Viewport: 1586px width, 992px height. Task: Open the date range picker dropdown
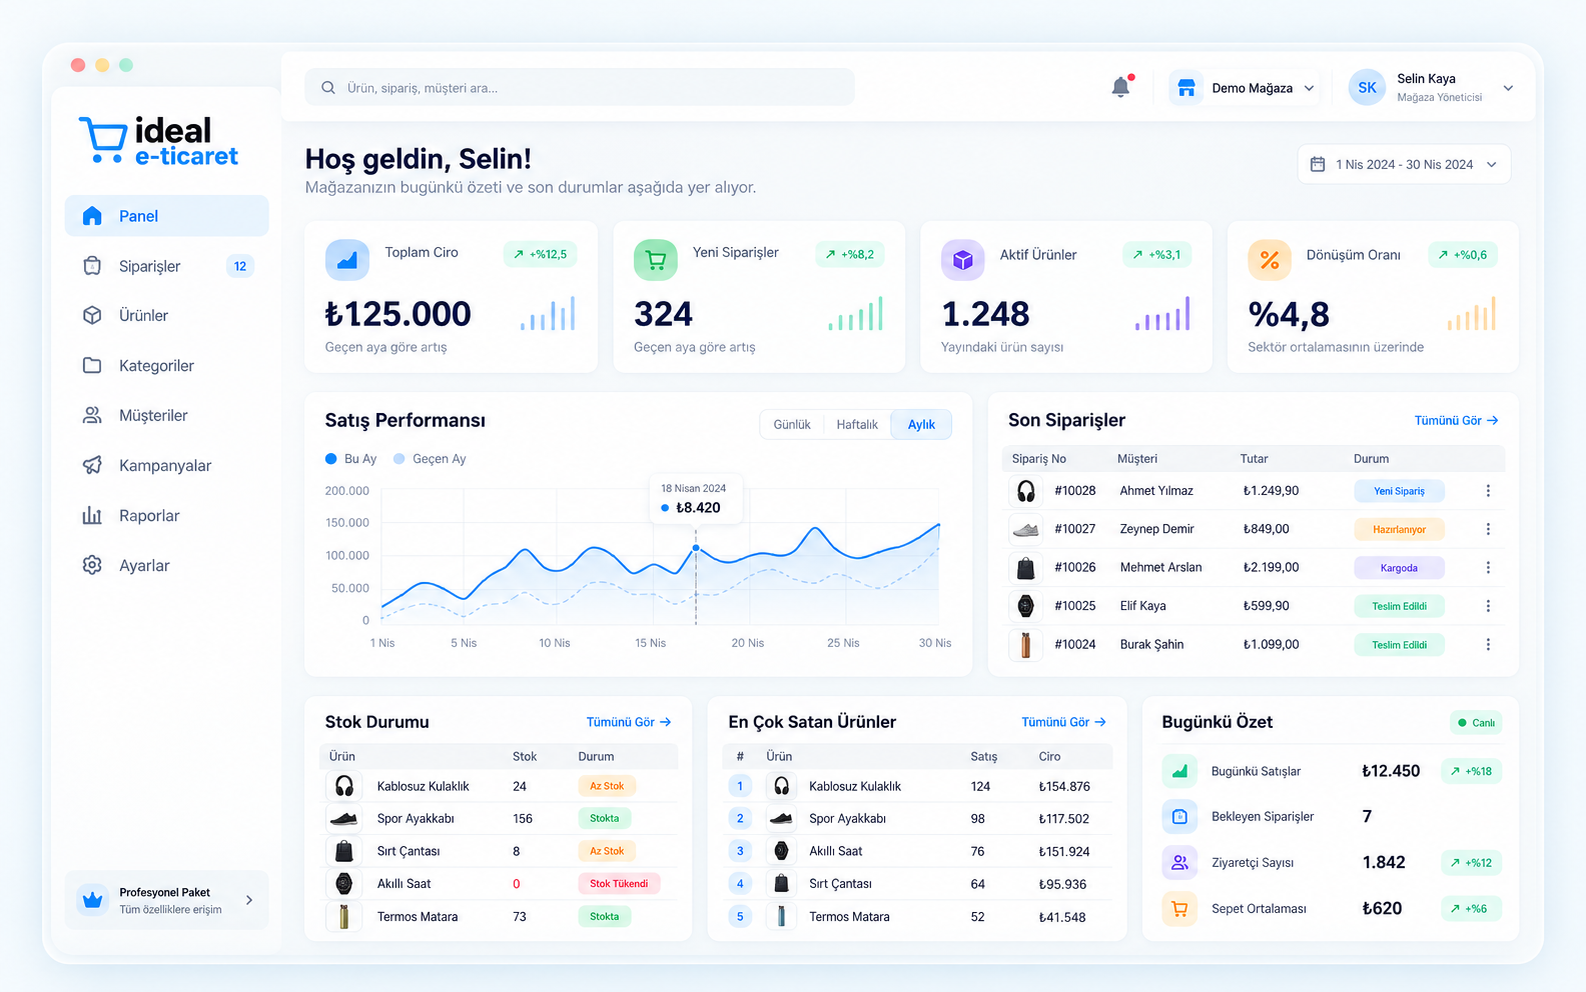click(x=1404, y=164)
